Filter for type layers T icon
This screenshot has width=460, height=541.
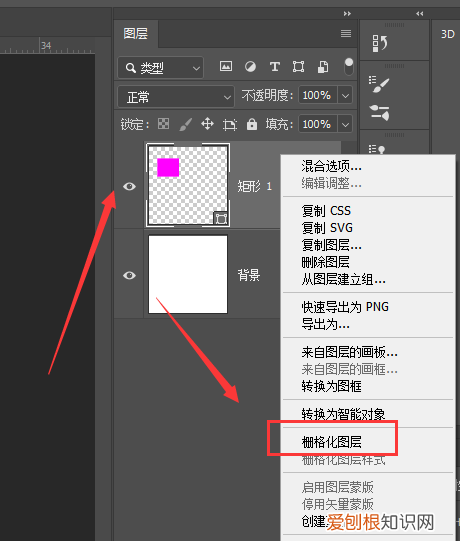pyautogui.click(x=274, y=66)
